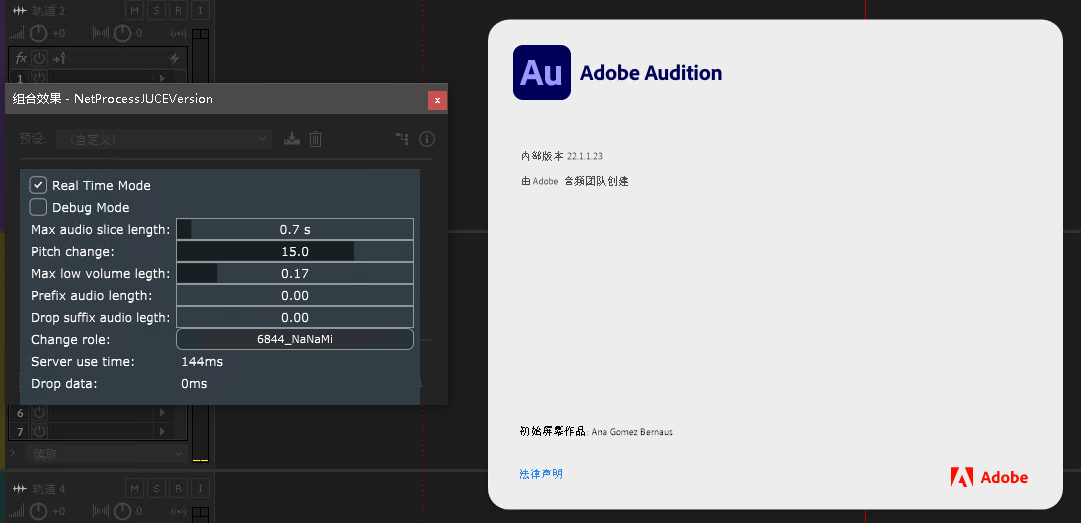Screen dimensions: 1081x523
Task: Click the 轨道 4 pan knob
Action: [122, 511]
